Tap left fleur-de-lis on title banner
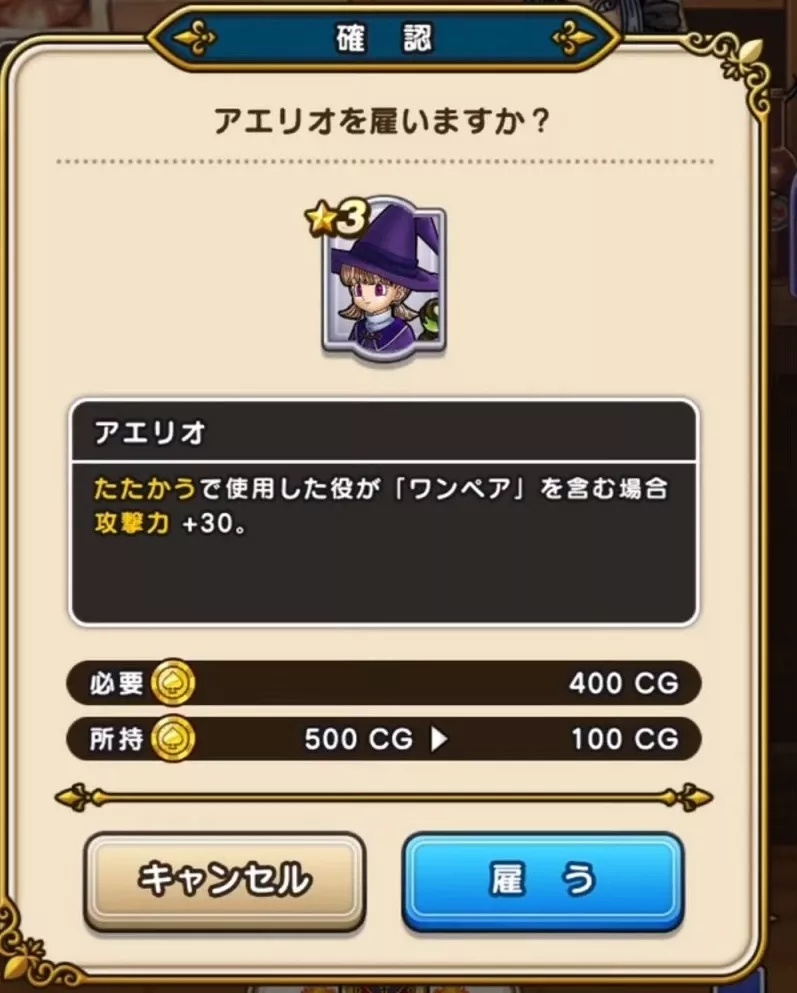Viewport: 797px width, 993px height. [194, 38]
